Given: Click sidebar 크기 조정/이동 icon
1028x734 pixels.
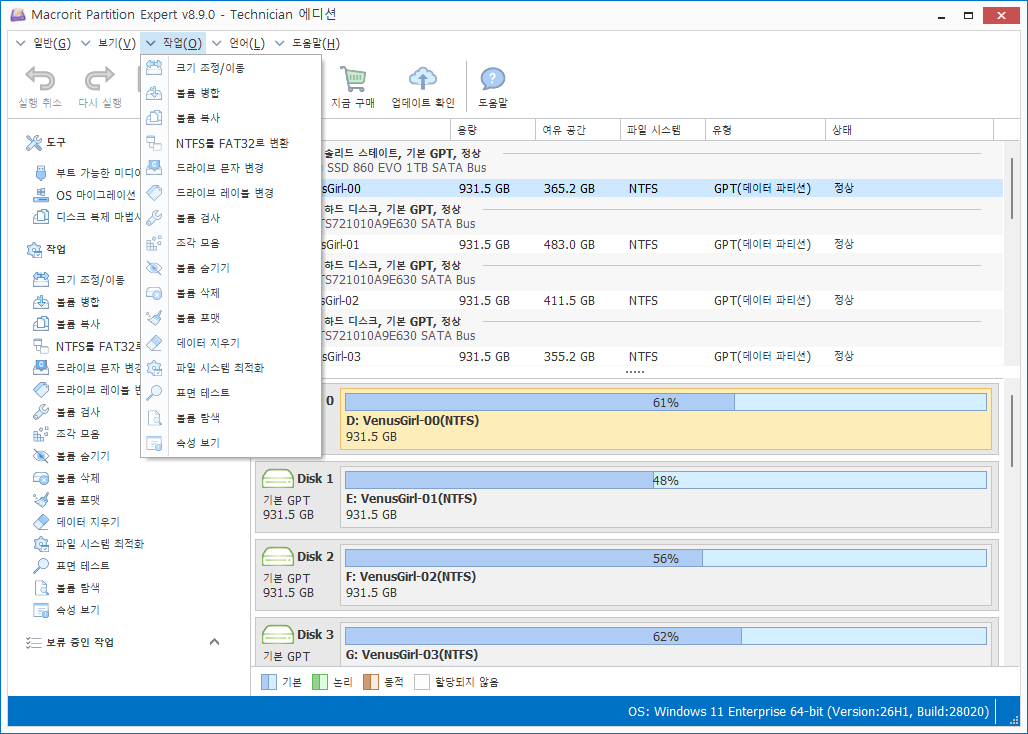Looking at the screenshot, I should (x=41, y=280).
